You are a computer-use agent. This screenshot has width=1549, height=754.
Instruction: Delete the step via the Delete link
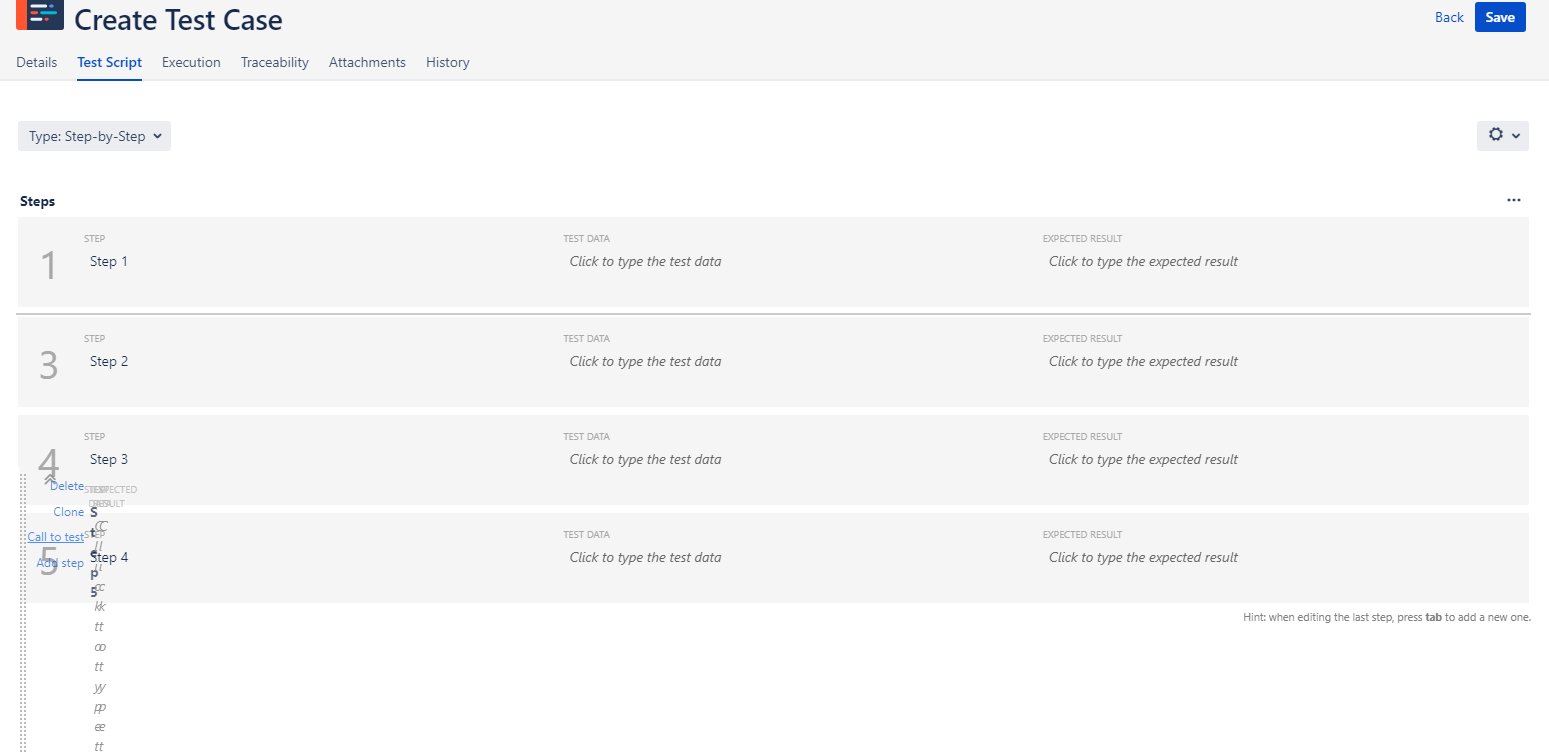(x=67, y=485)
